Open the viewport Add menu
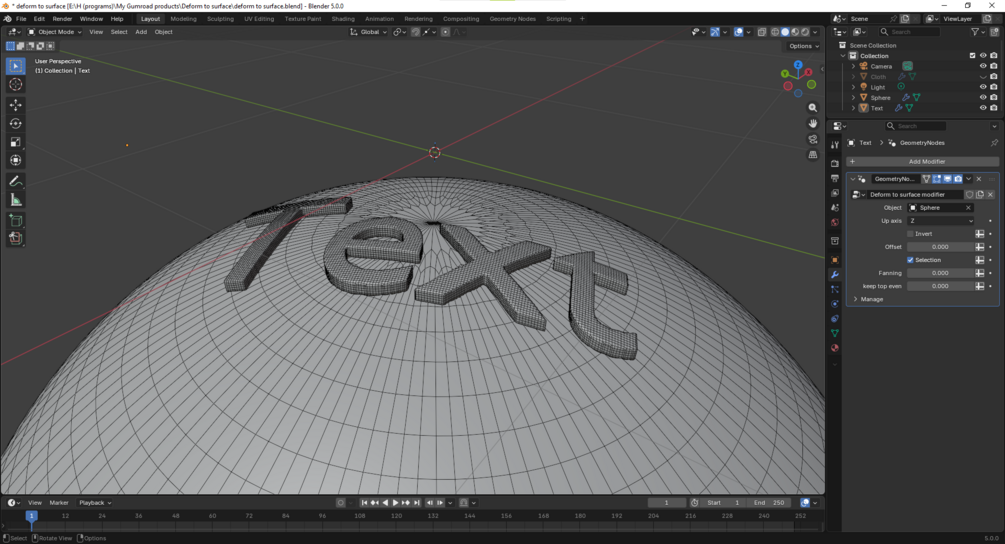The height and width of the screenshot is (544, 1005). pyautogui.click(x=141, y=32)
